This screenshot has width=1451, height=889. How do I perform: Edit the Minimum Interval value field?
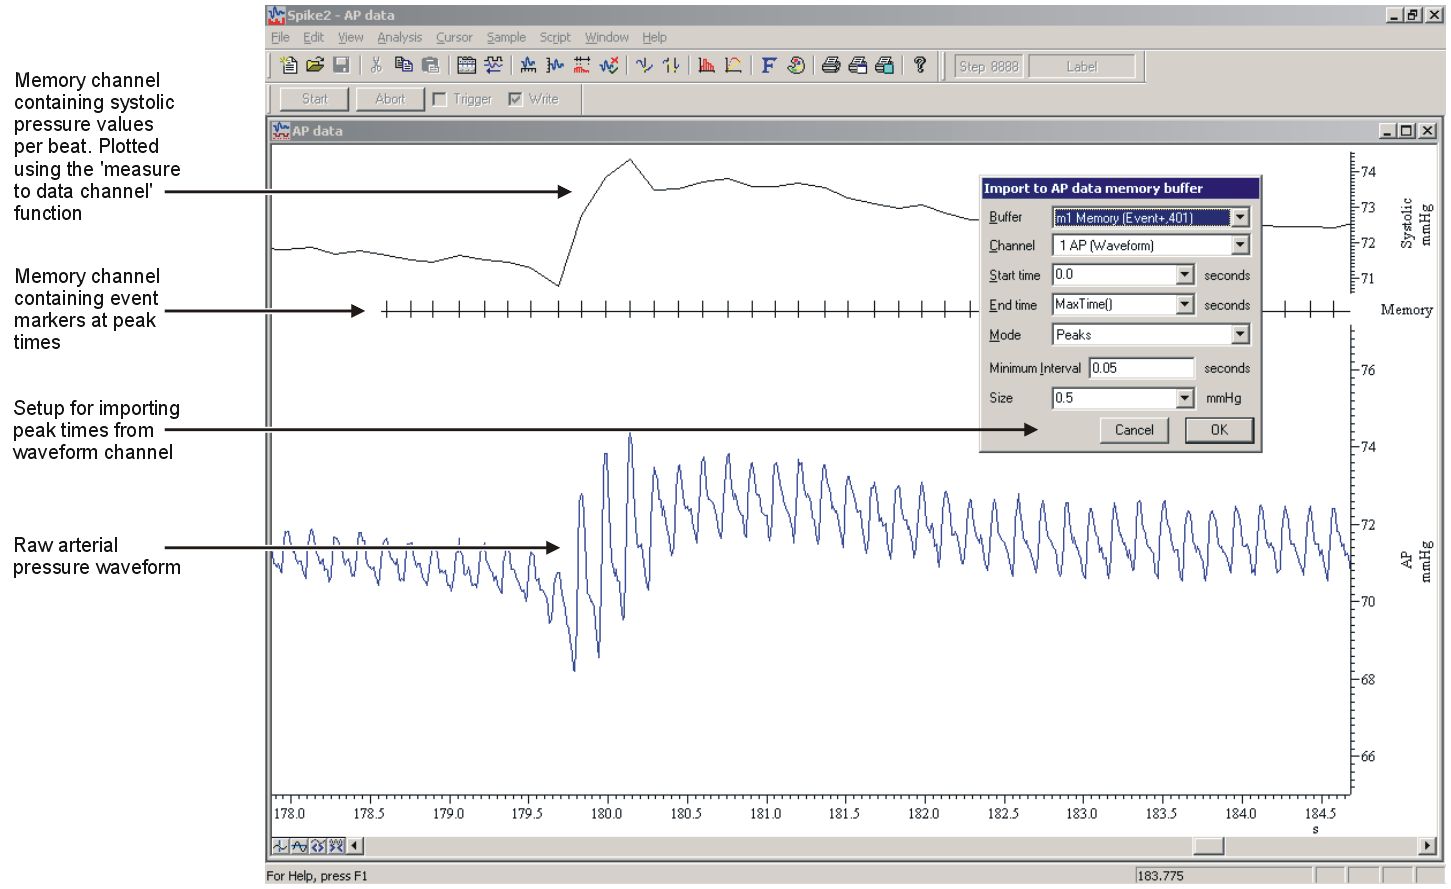click(x=1141, y=368)
